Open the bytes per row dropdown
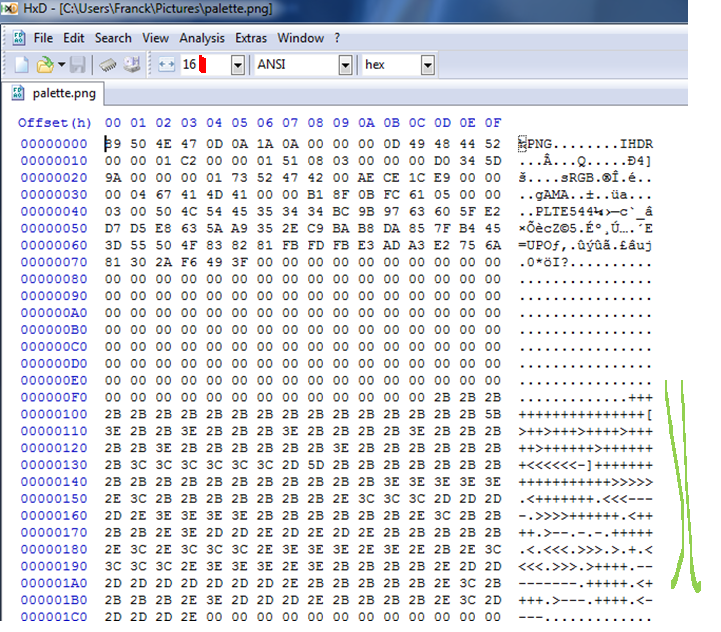 (x=237, y=65)
